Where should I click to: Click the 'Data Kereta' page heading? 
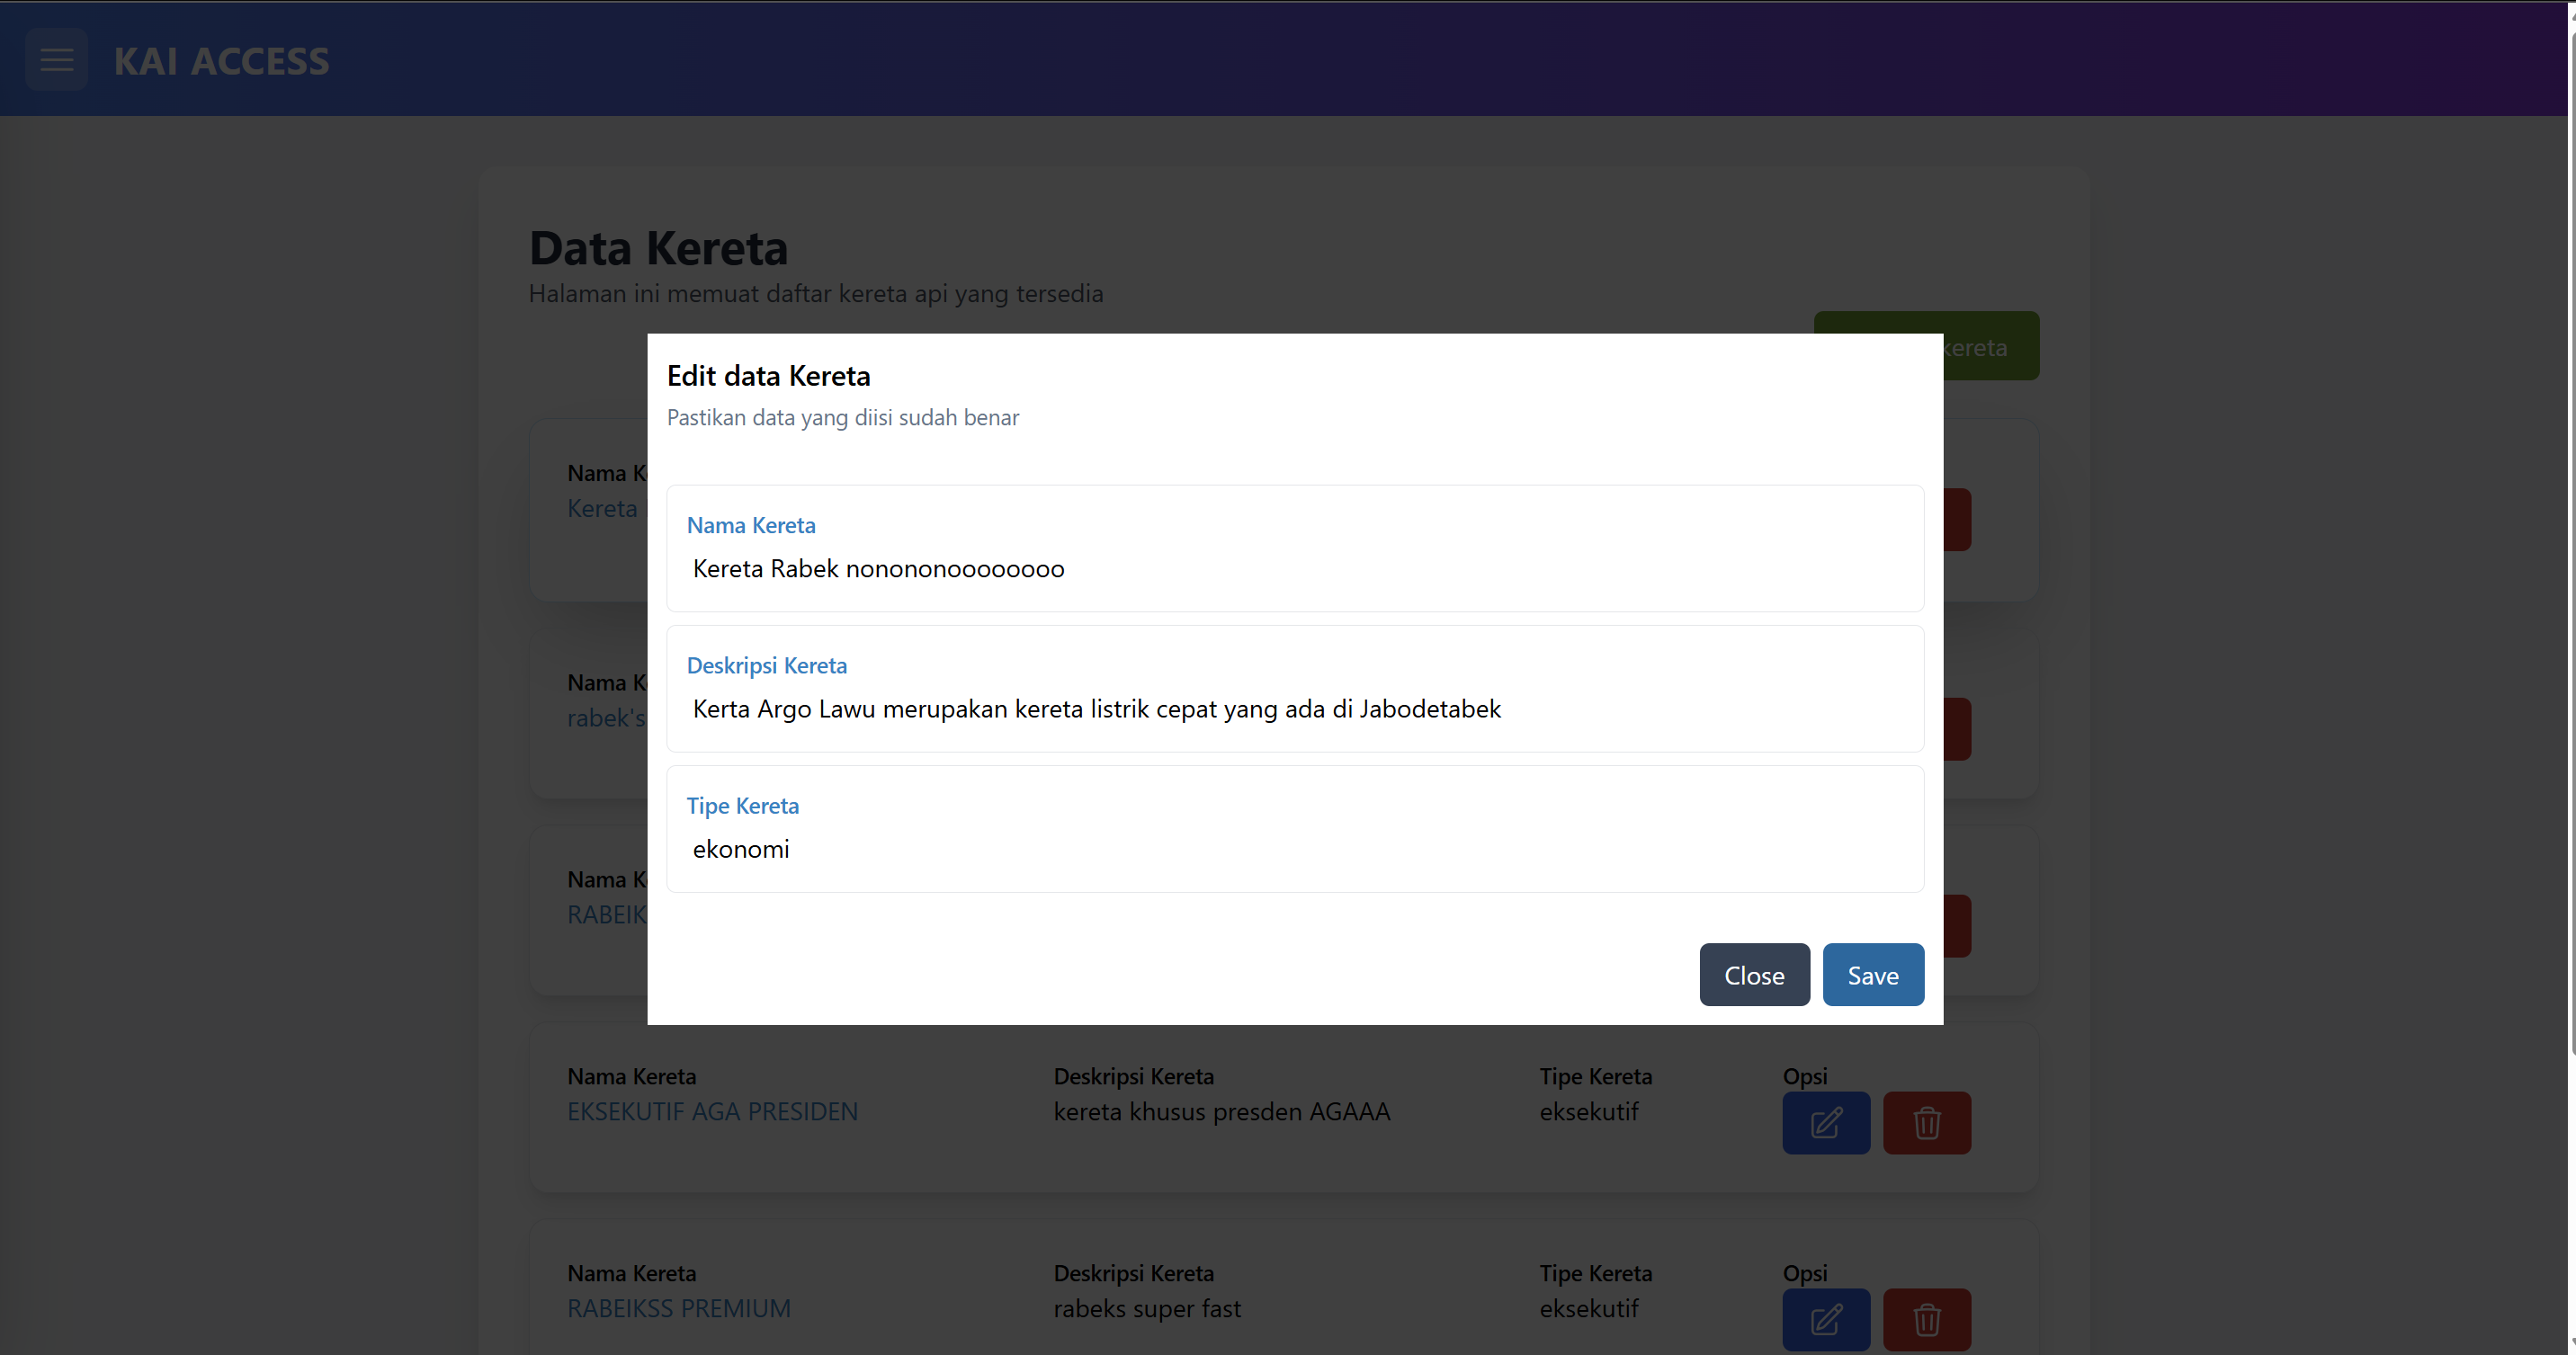click(x=658, y=248)
